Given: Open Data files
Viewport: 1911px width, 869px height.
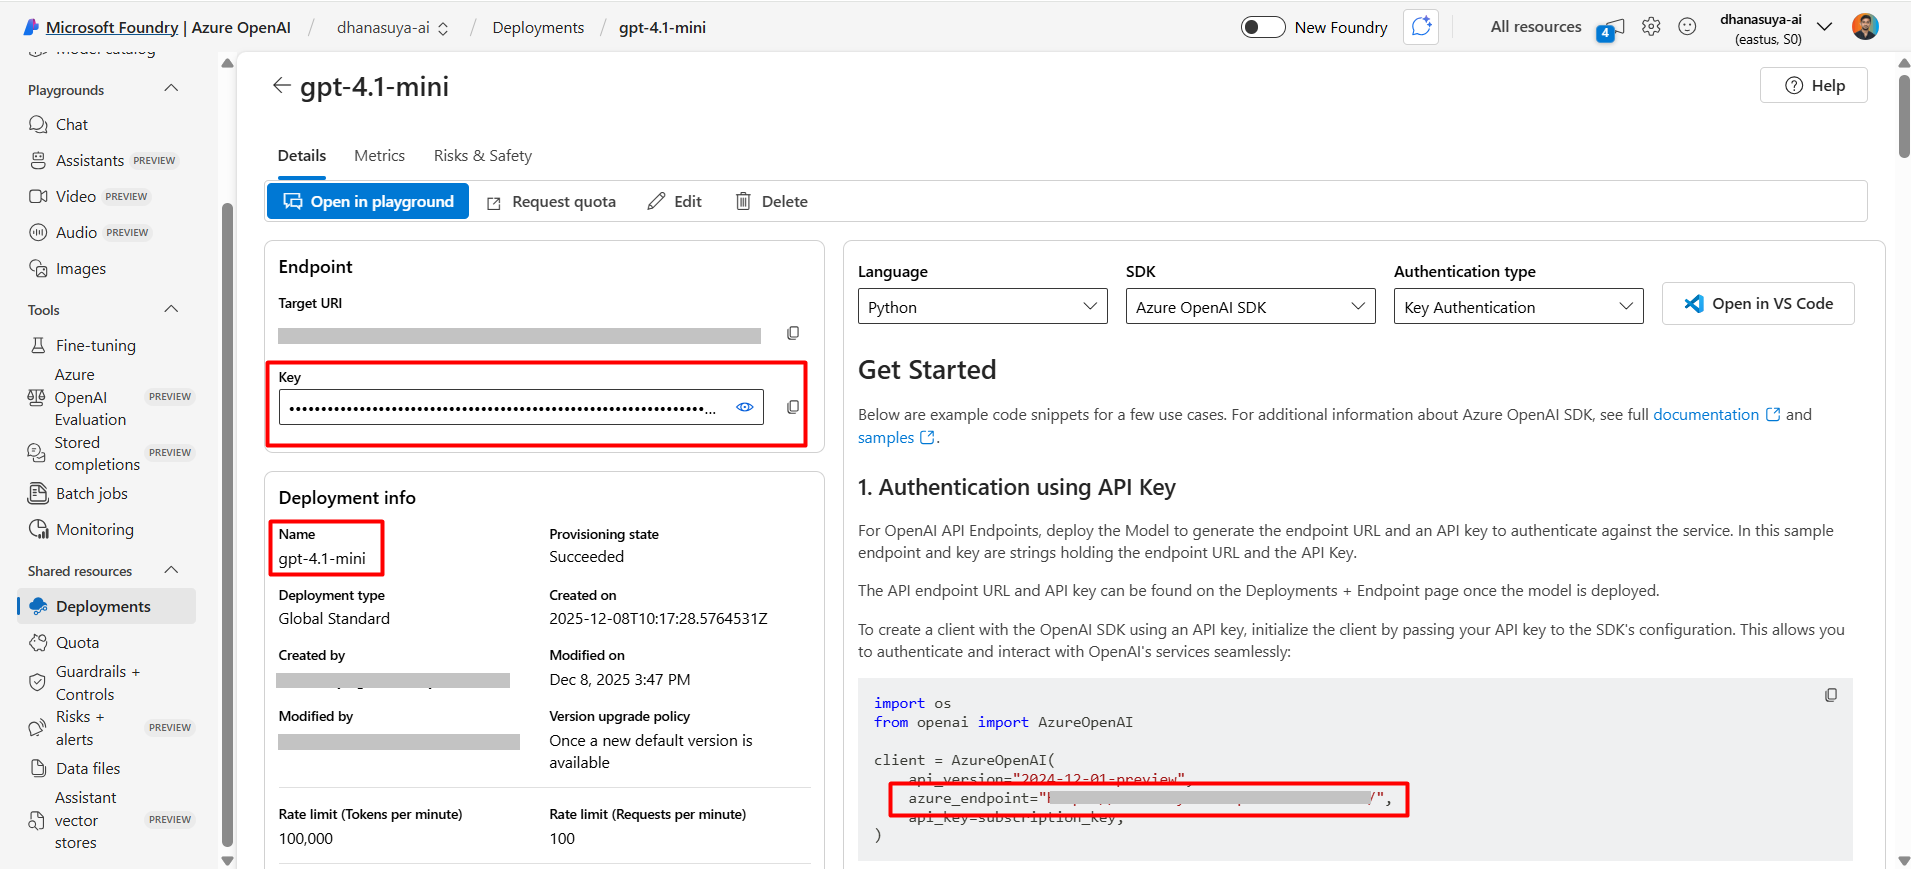Looking at the screenshot, I should pyautogui.click(x=75, y=768).
